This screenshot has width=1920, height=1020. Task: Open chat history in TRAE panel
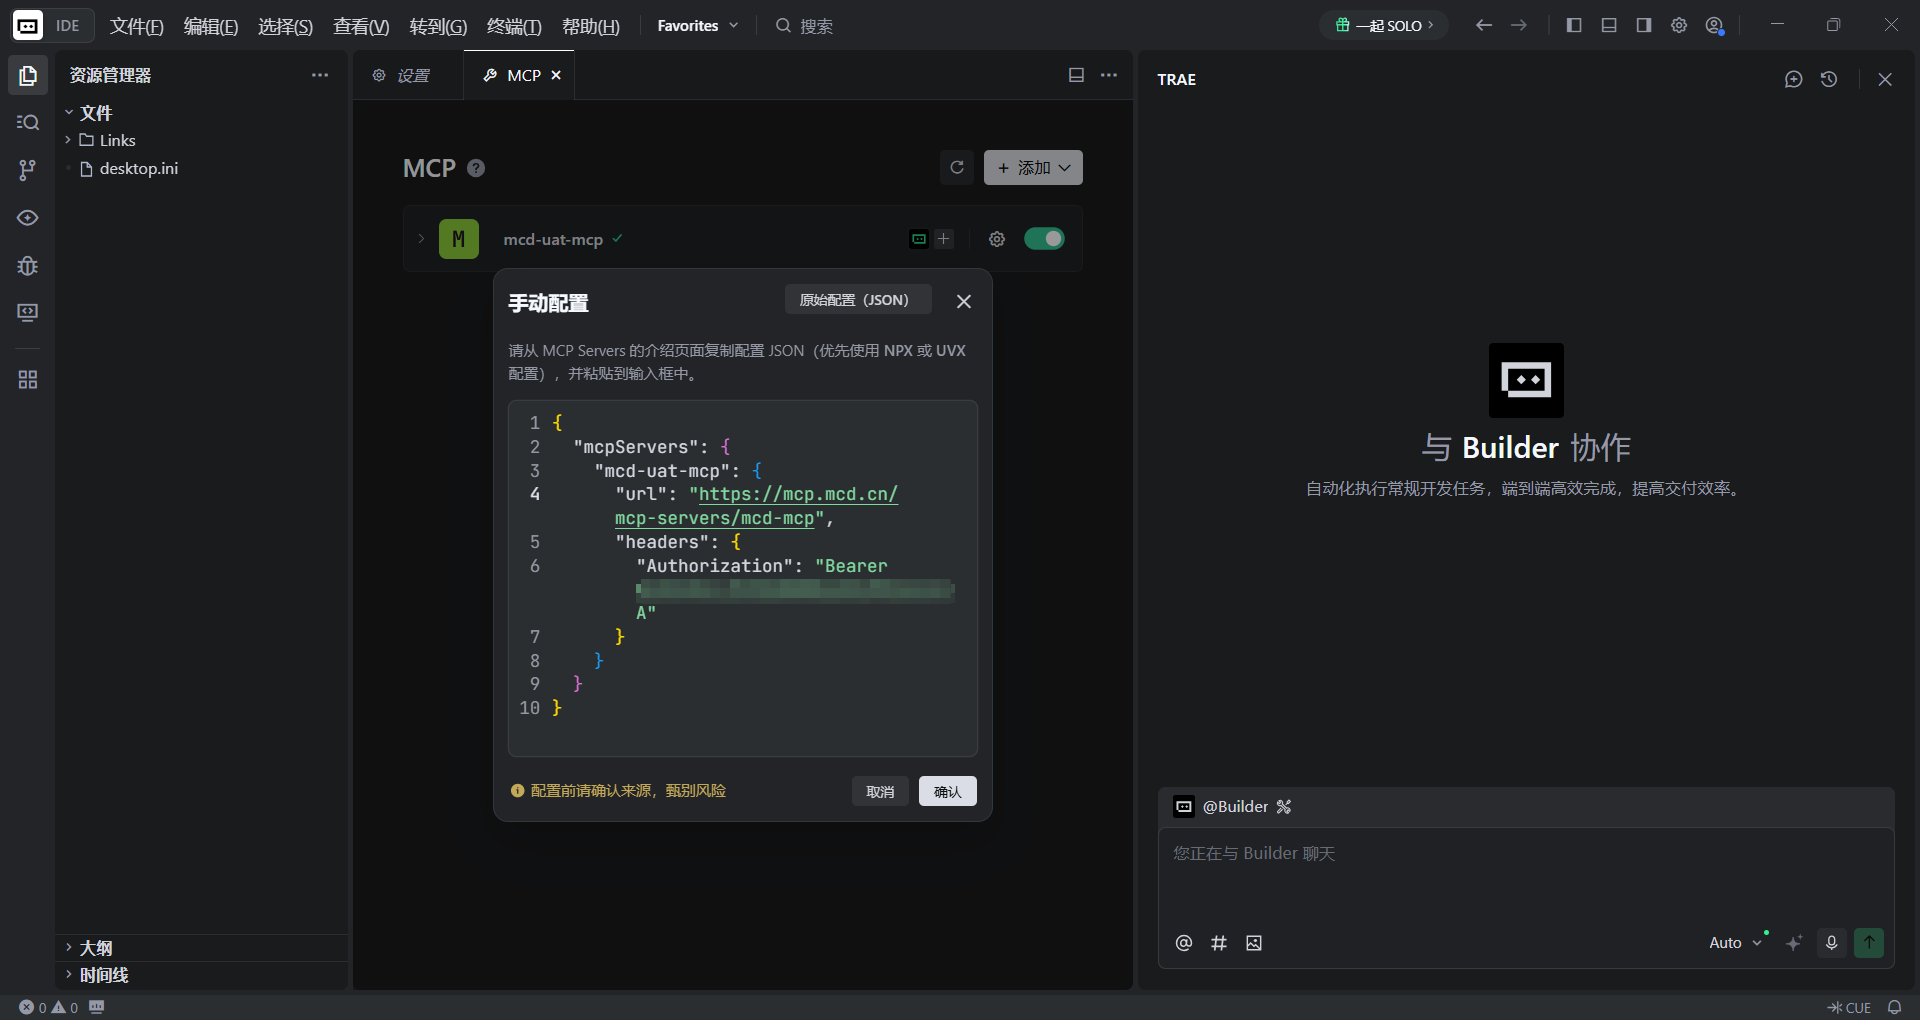(1829, 79)
